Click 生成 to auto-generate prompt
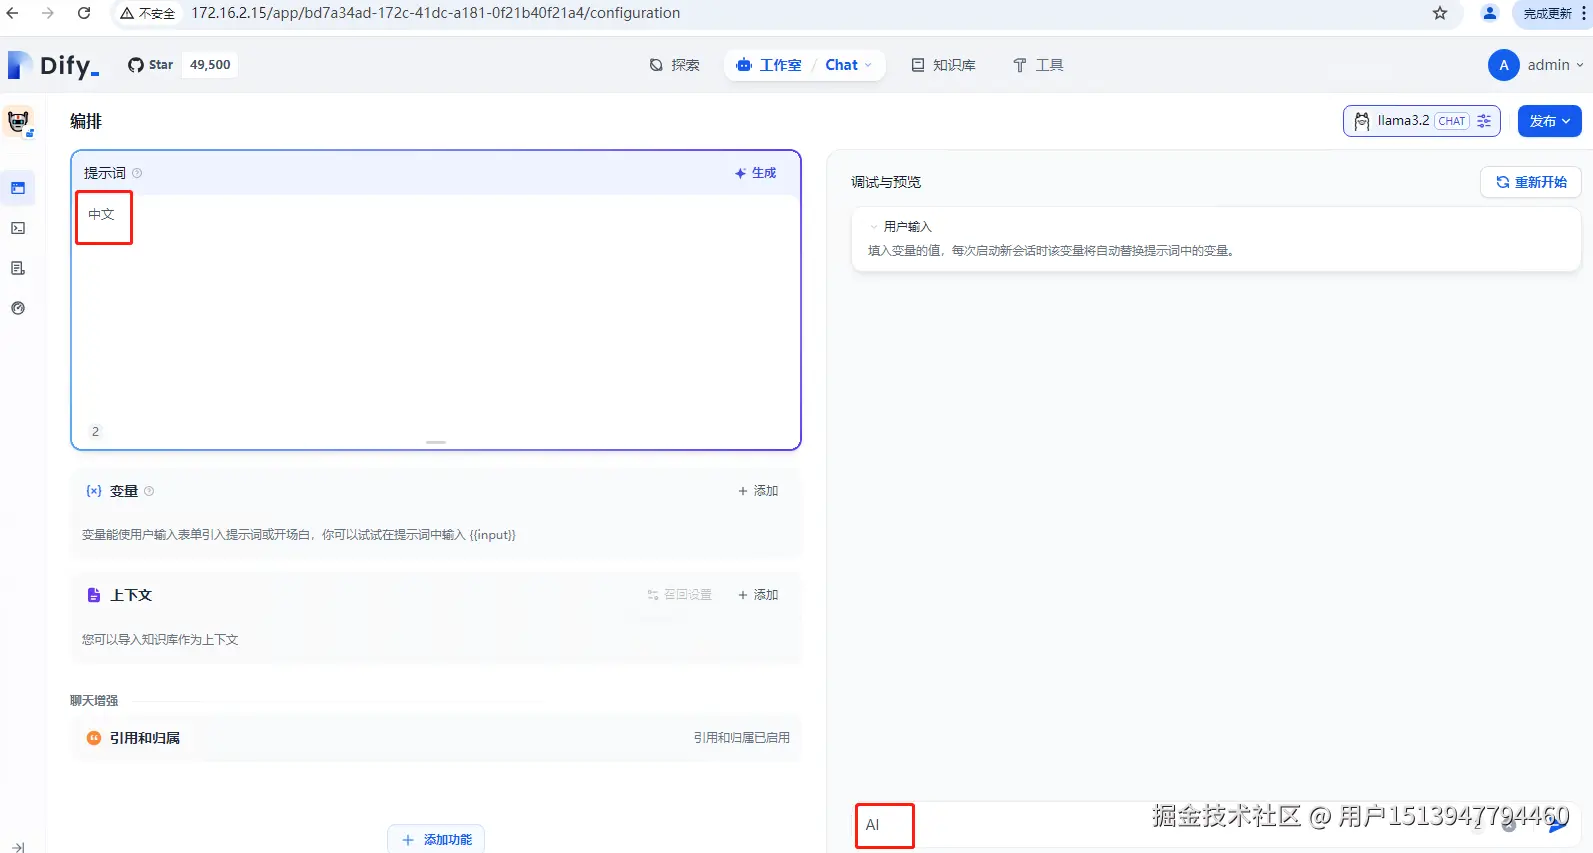The width and height of the screenshot is (1593, 853). point(755,173)
